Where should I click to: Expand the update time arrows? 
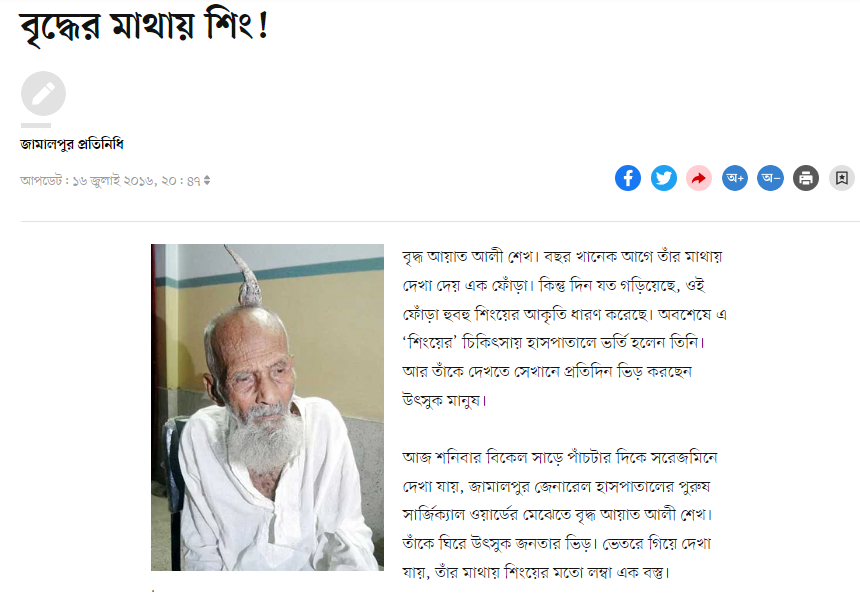207,180
